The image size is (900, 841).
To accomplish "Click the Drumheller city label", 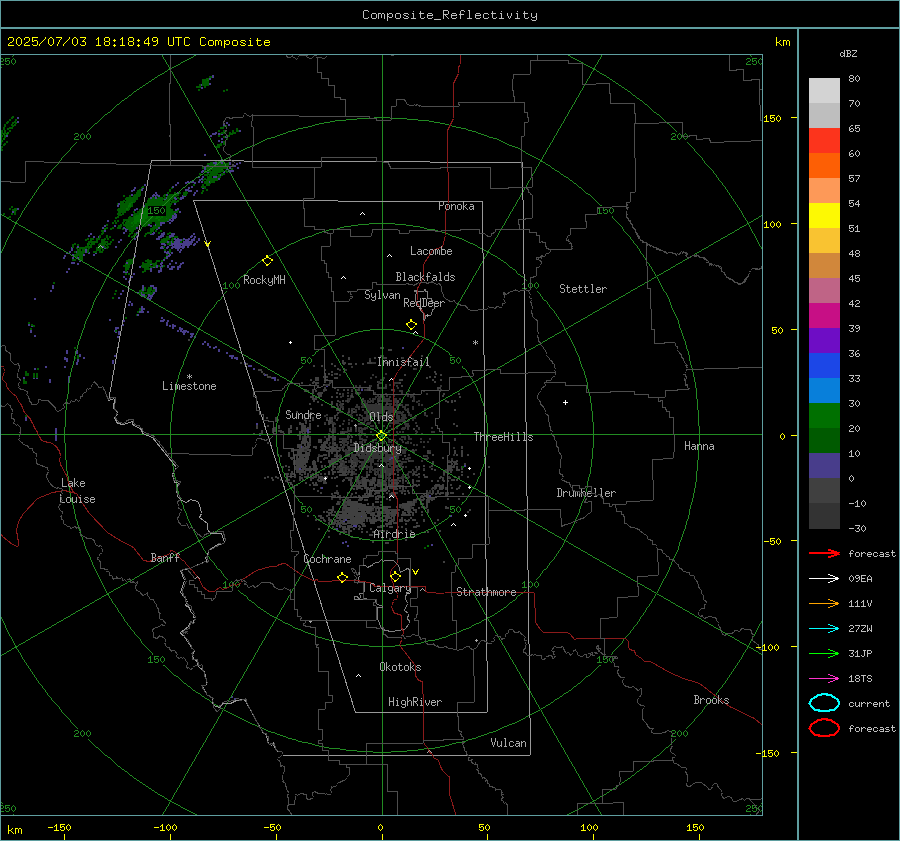I will point(587,493).
